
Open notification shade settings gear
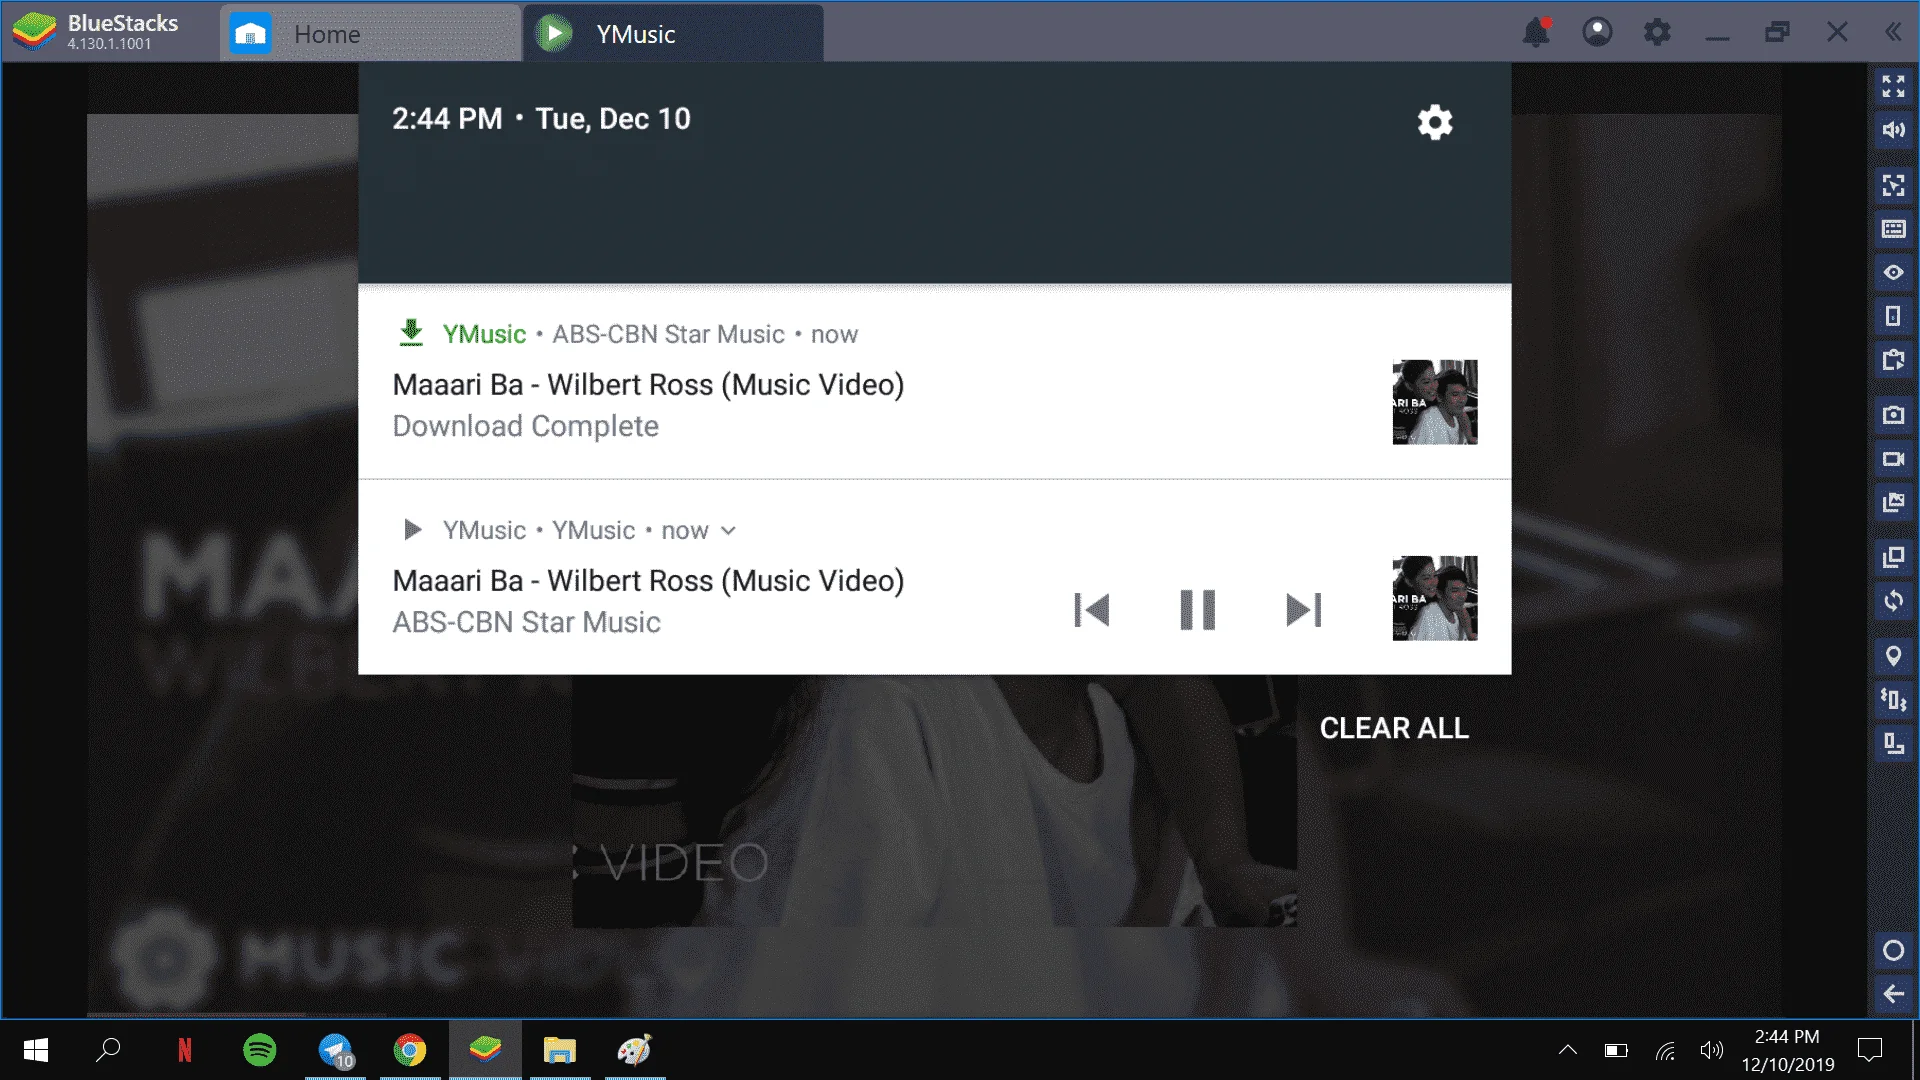pos(1435,122)
